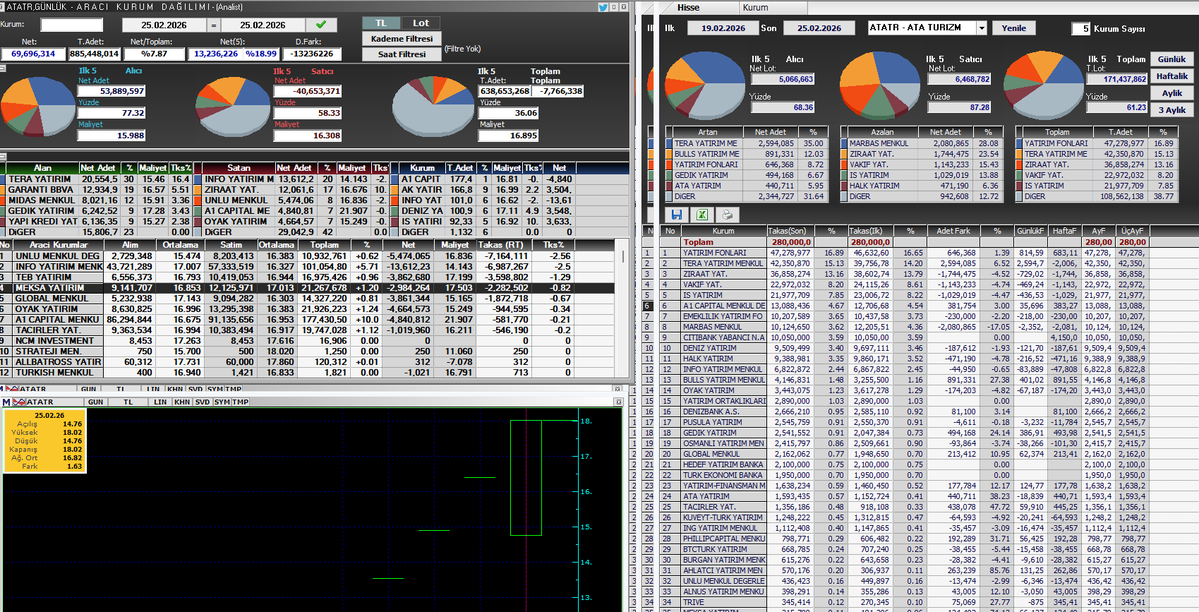The width and height of the screenshot is (1199, 612).
Task: Click orange swatch beside ZIRAAT YAT. in Azalan
Action: (844, 154)
